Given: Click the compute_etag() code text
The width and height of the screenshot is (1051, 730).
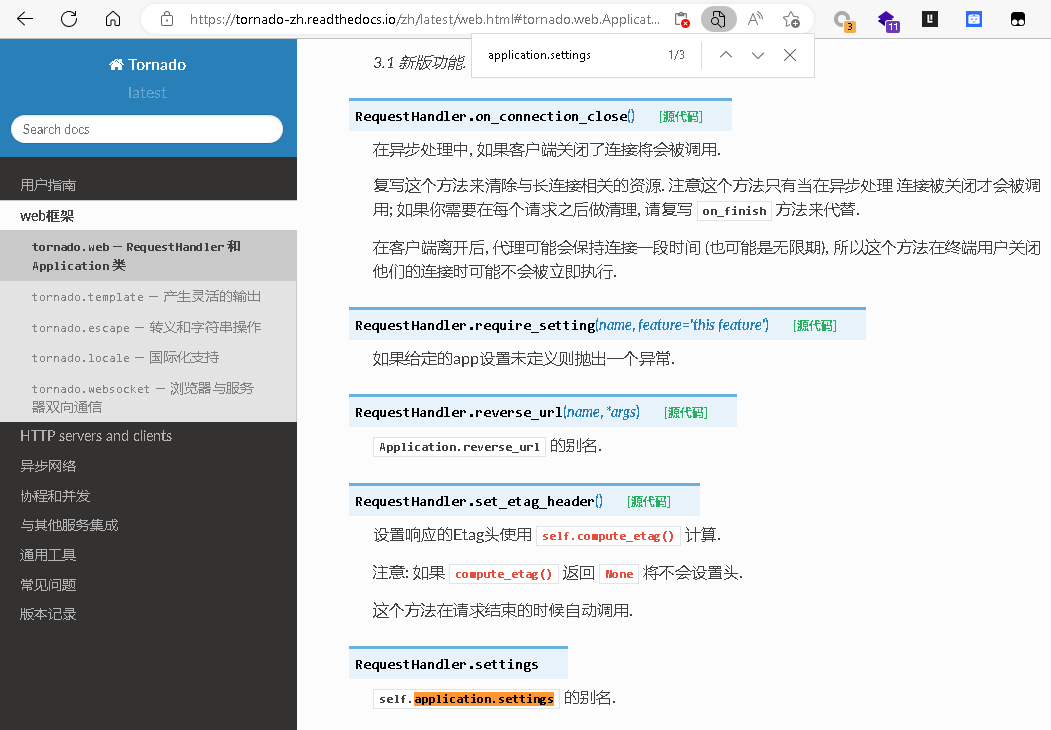Looking at the screenshot, I should click(x=503, y=574).
